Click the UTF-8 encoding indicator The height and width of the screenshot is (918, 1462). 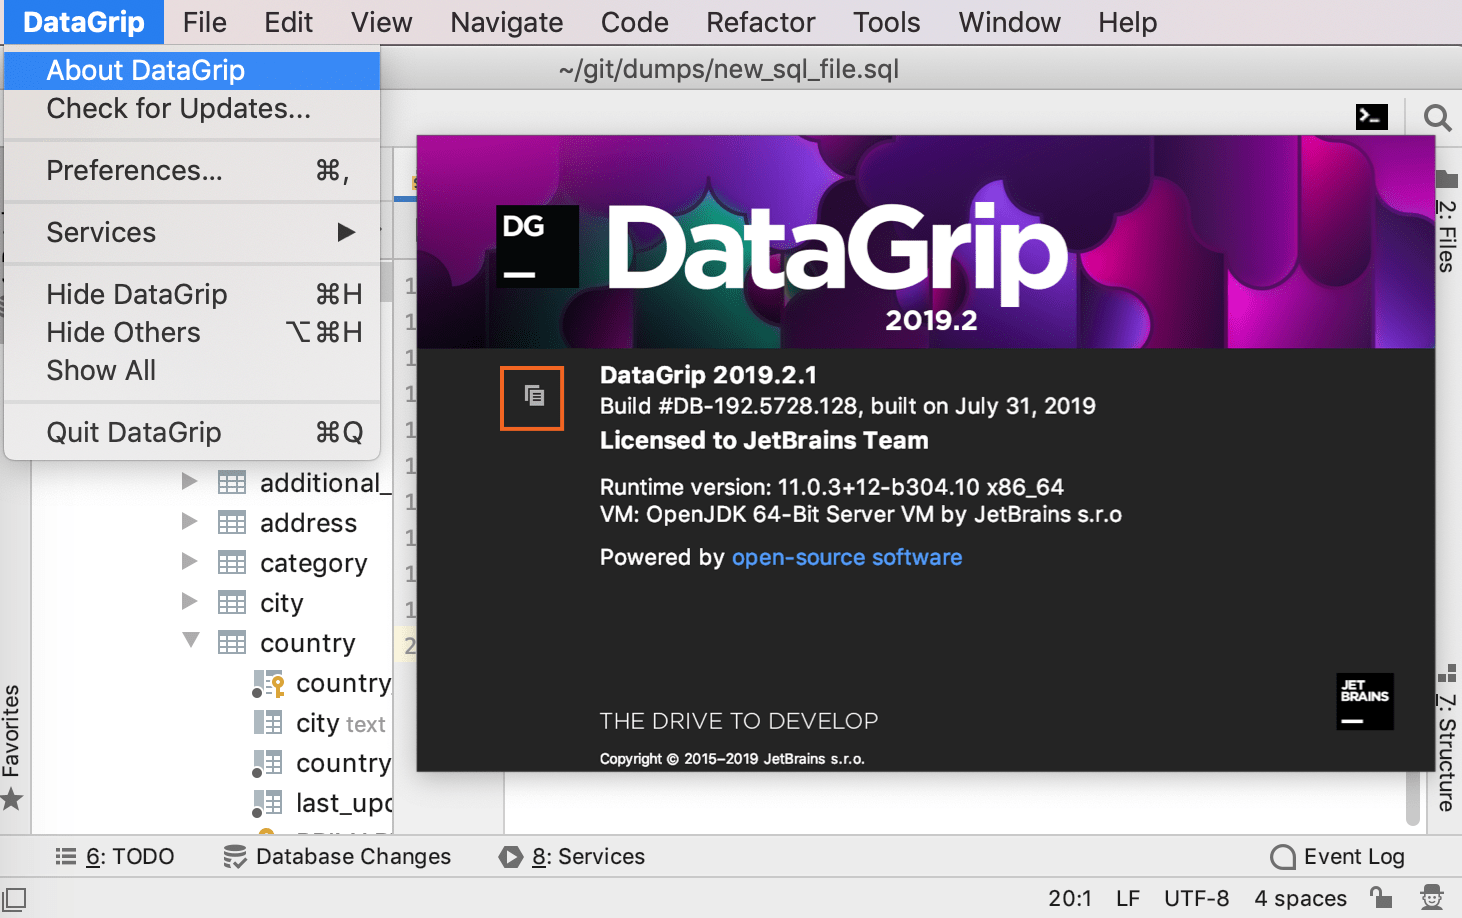1196,898
